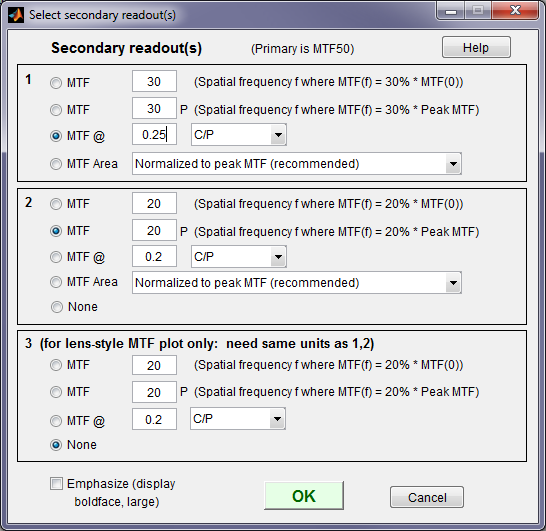Select MTF @ radio in section 3
Screen dimensions: 546x531
(x=56, y=421)
